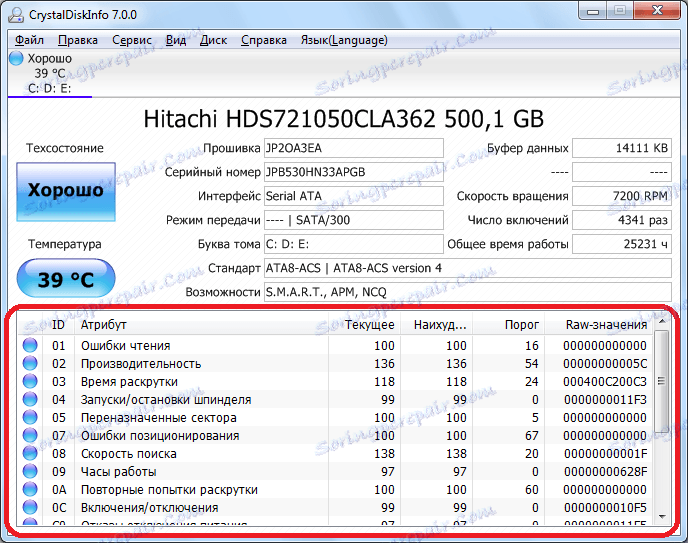The width and height of the screenshot is (688, 543).
Task: Close the CrystalDiskInfo window
Action: tap(657, 11)
